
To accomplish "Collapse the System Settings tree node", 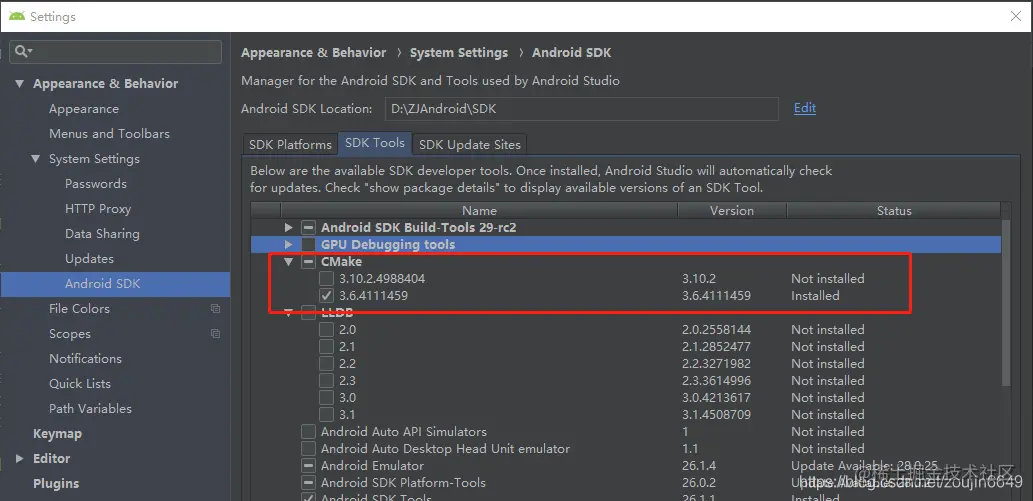I will (36, 159).
